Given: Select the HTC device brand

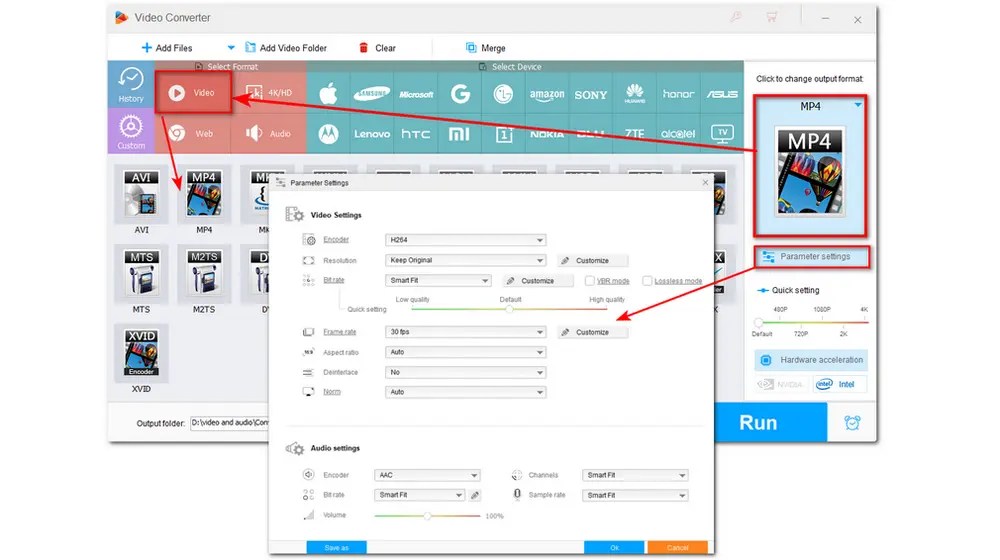Looking at the screenshot, I should click(416, 134).
